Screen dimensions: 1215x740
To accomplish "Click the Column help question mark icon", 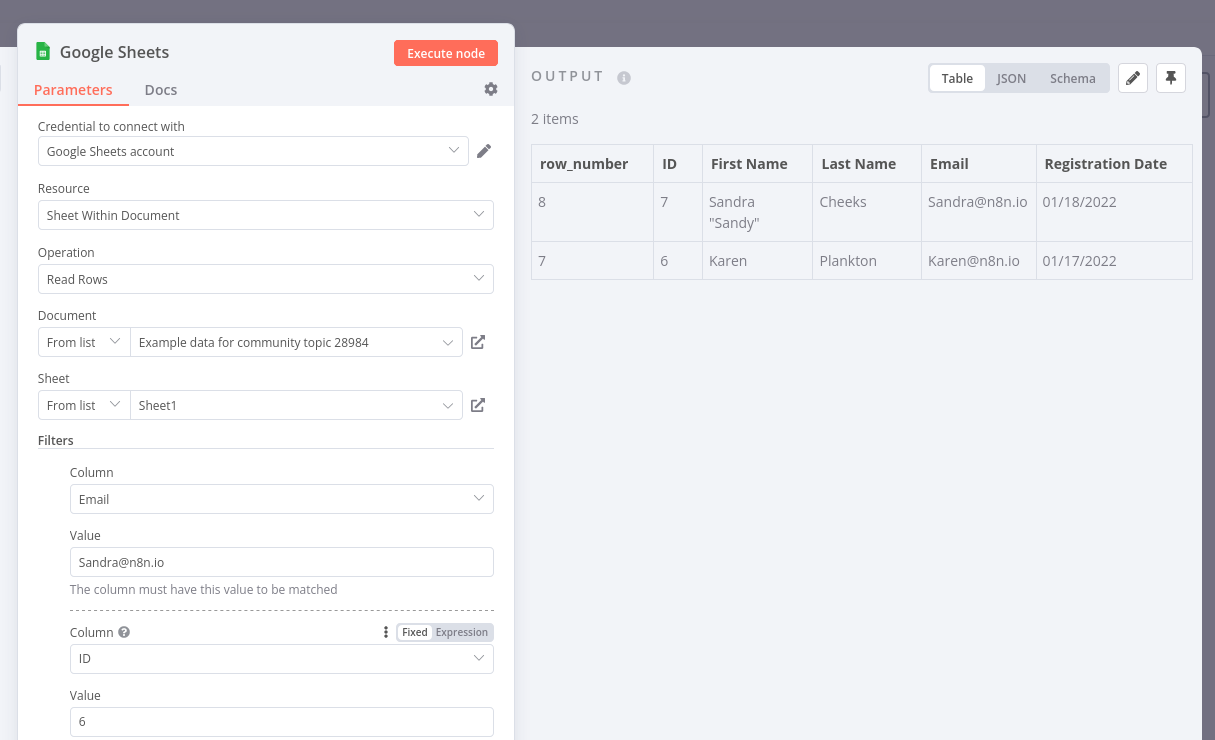I will 124,632.
